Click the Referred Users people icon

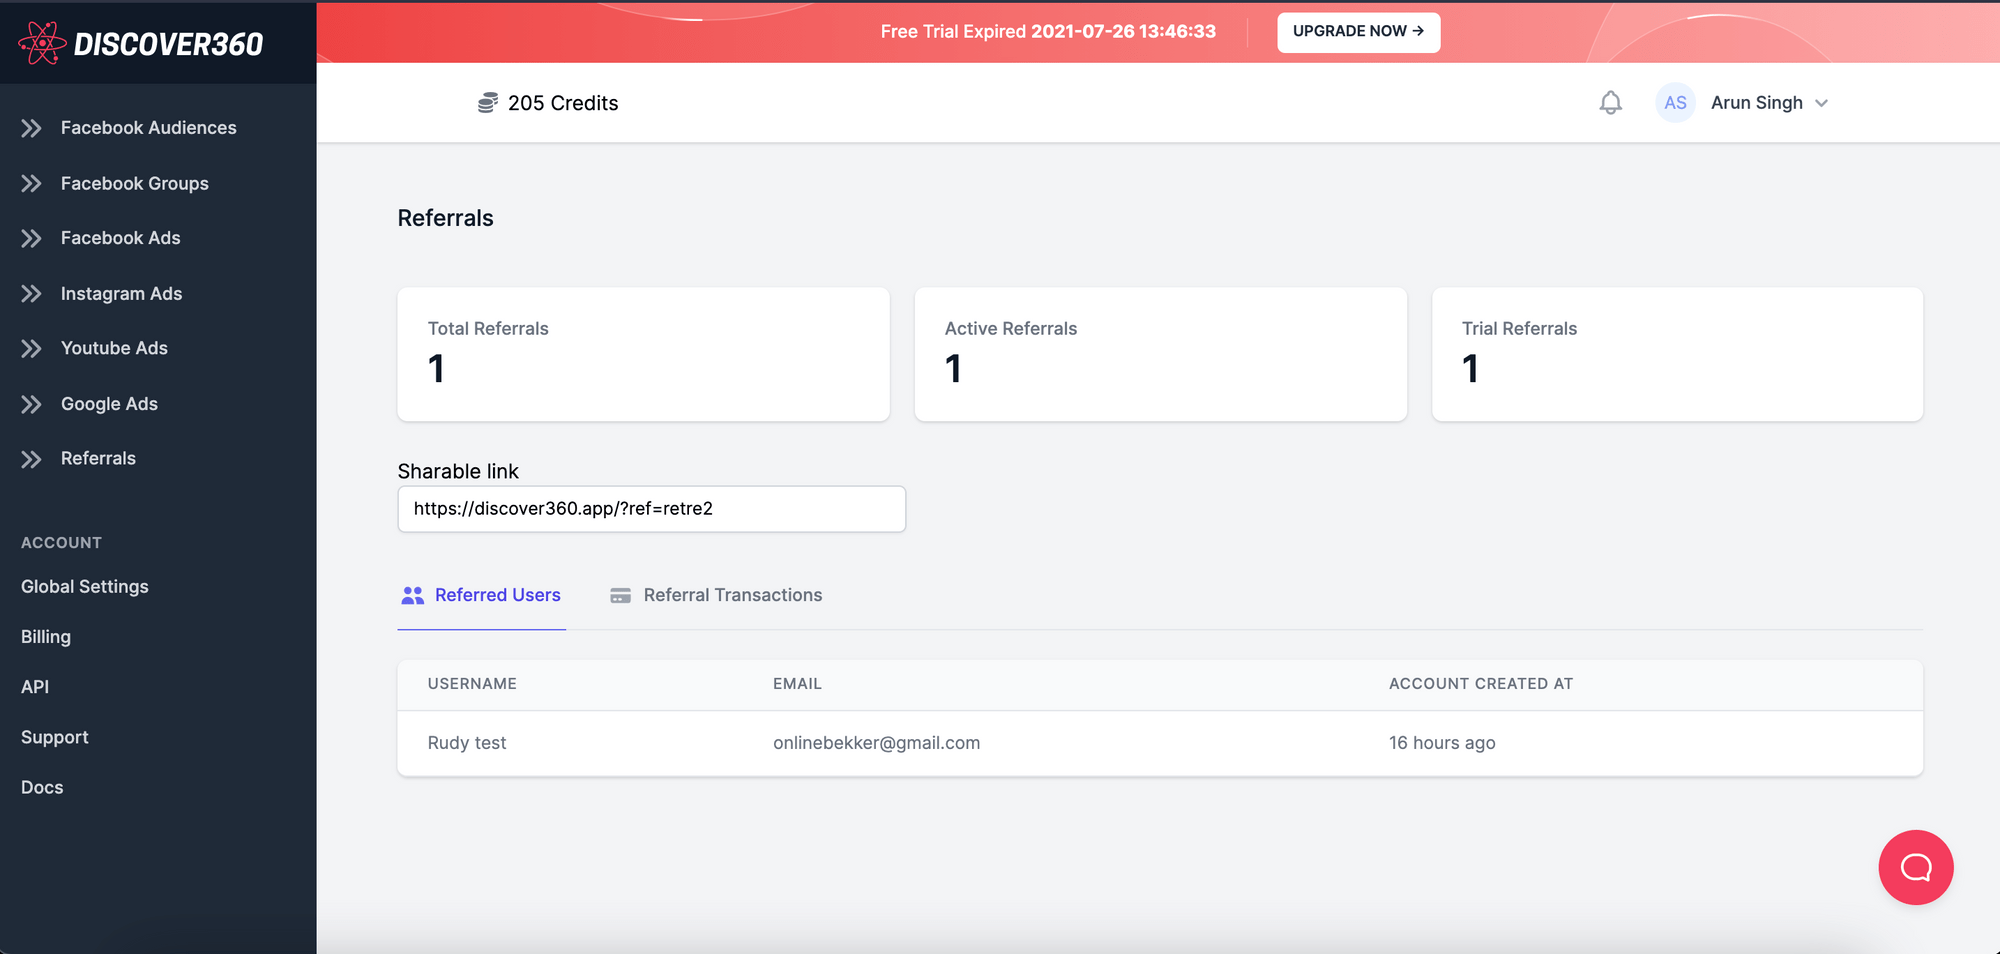412,595
